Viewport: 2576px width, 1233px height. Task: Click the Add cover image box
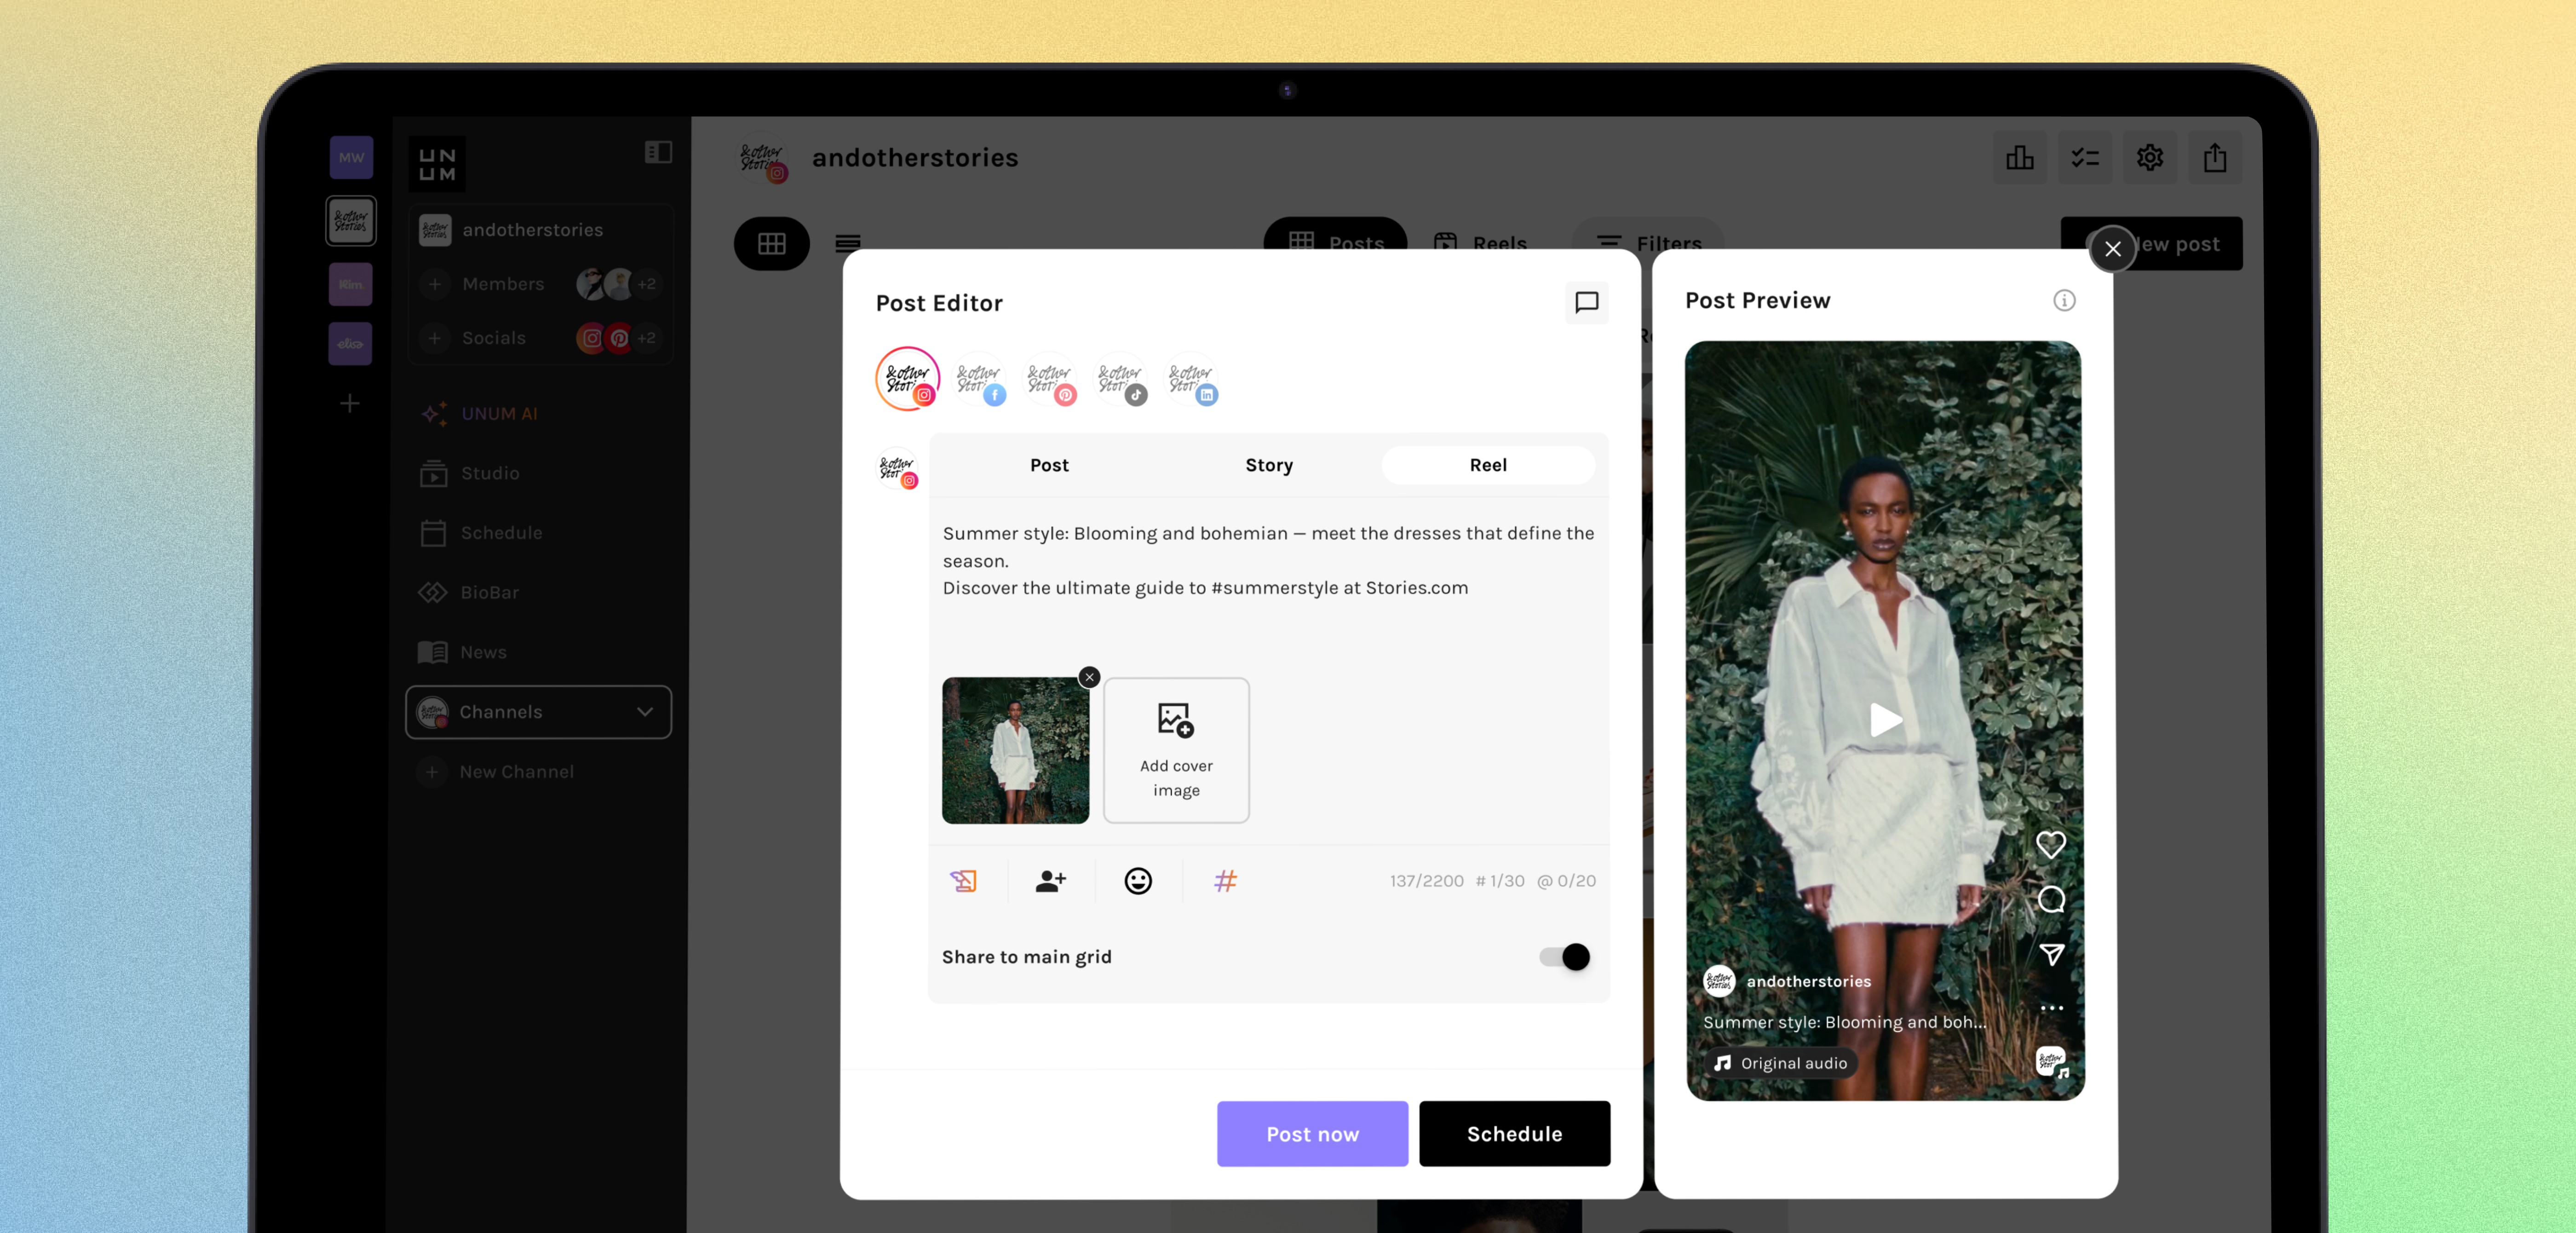(1176, 751)
